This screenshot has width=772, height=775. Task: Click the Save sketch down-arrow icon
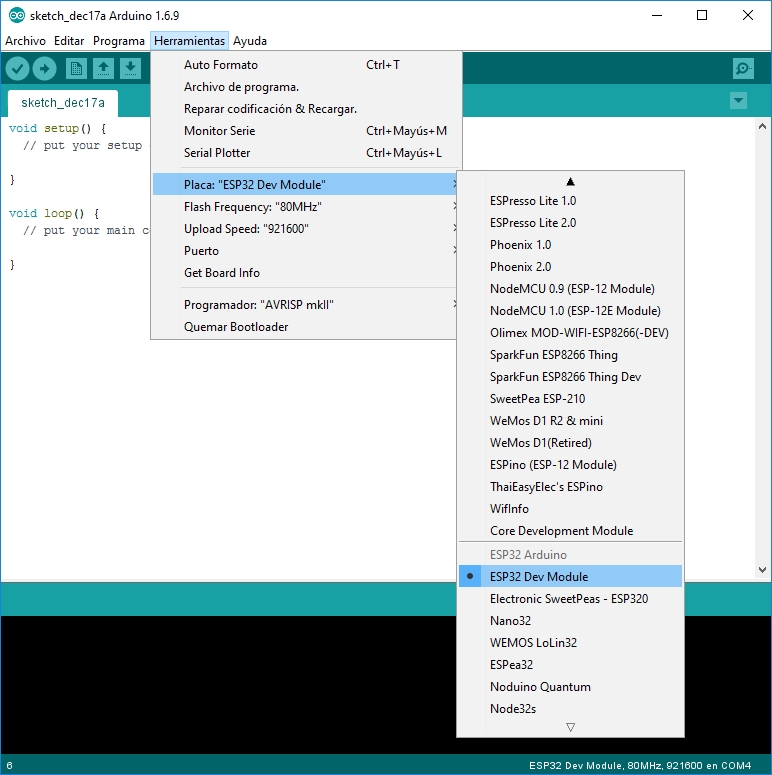[x=130, y=69]
